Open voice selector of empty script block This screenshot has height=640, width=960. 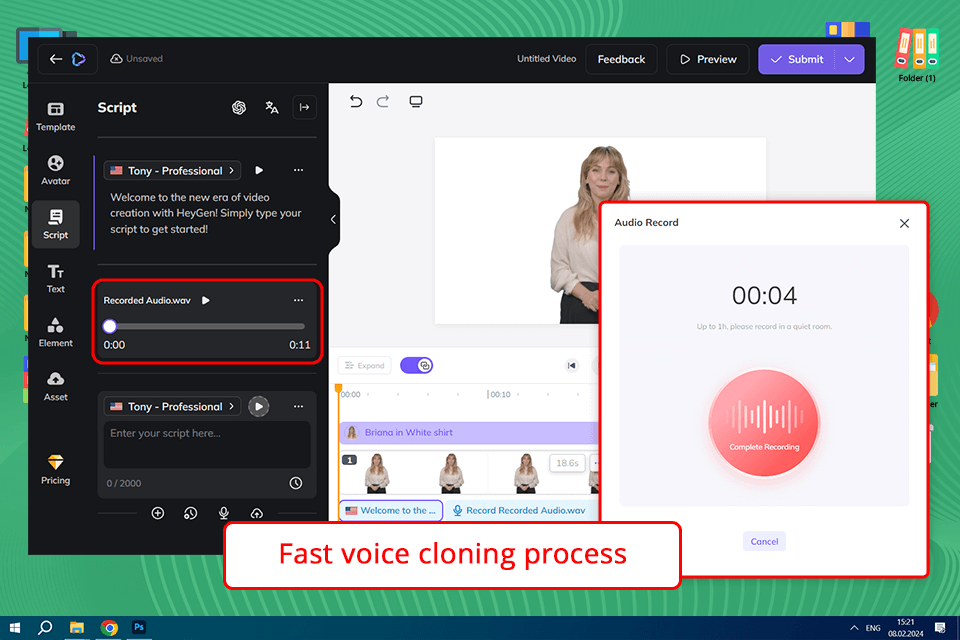[x=173, y=406]
